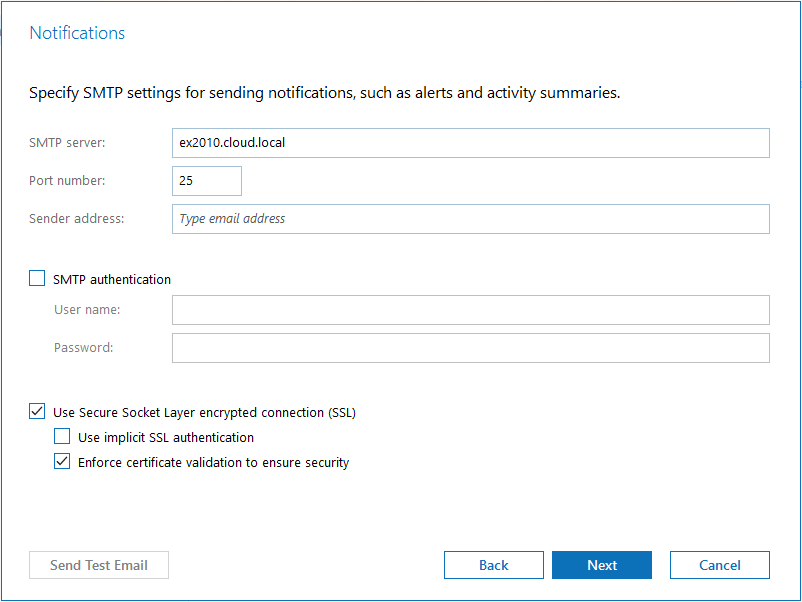This screenshot has height=602, width=802.
Task: Click the 'Port number:' label
Action: (67, 181)
